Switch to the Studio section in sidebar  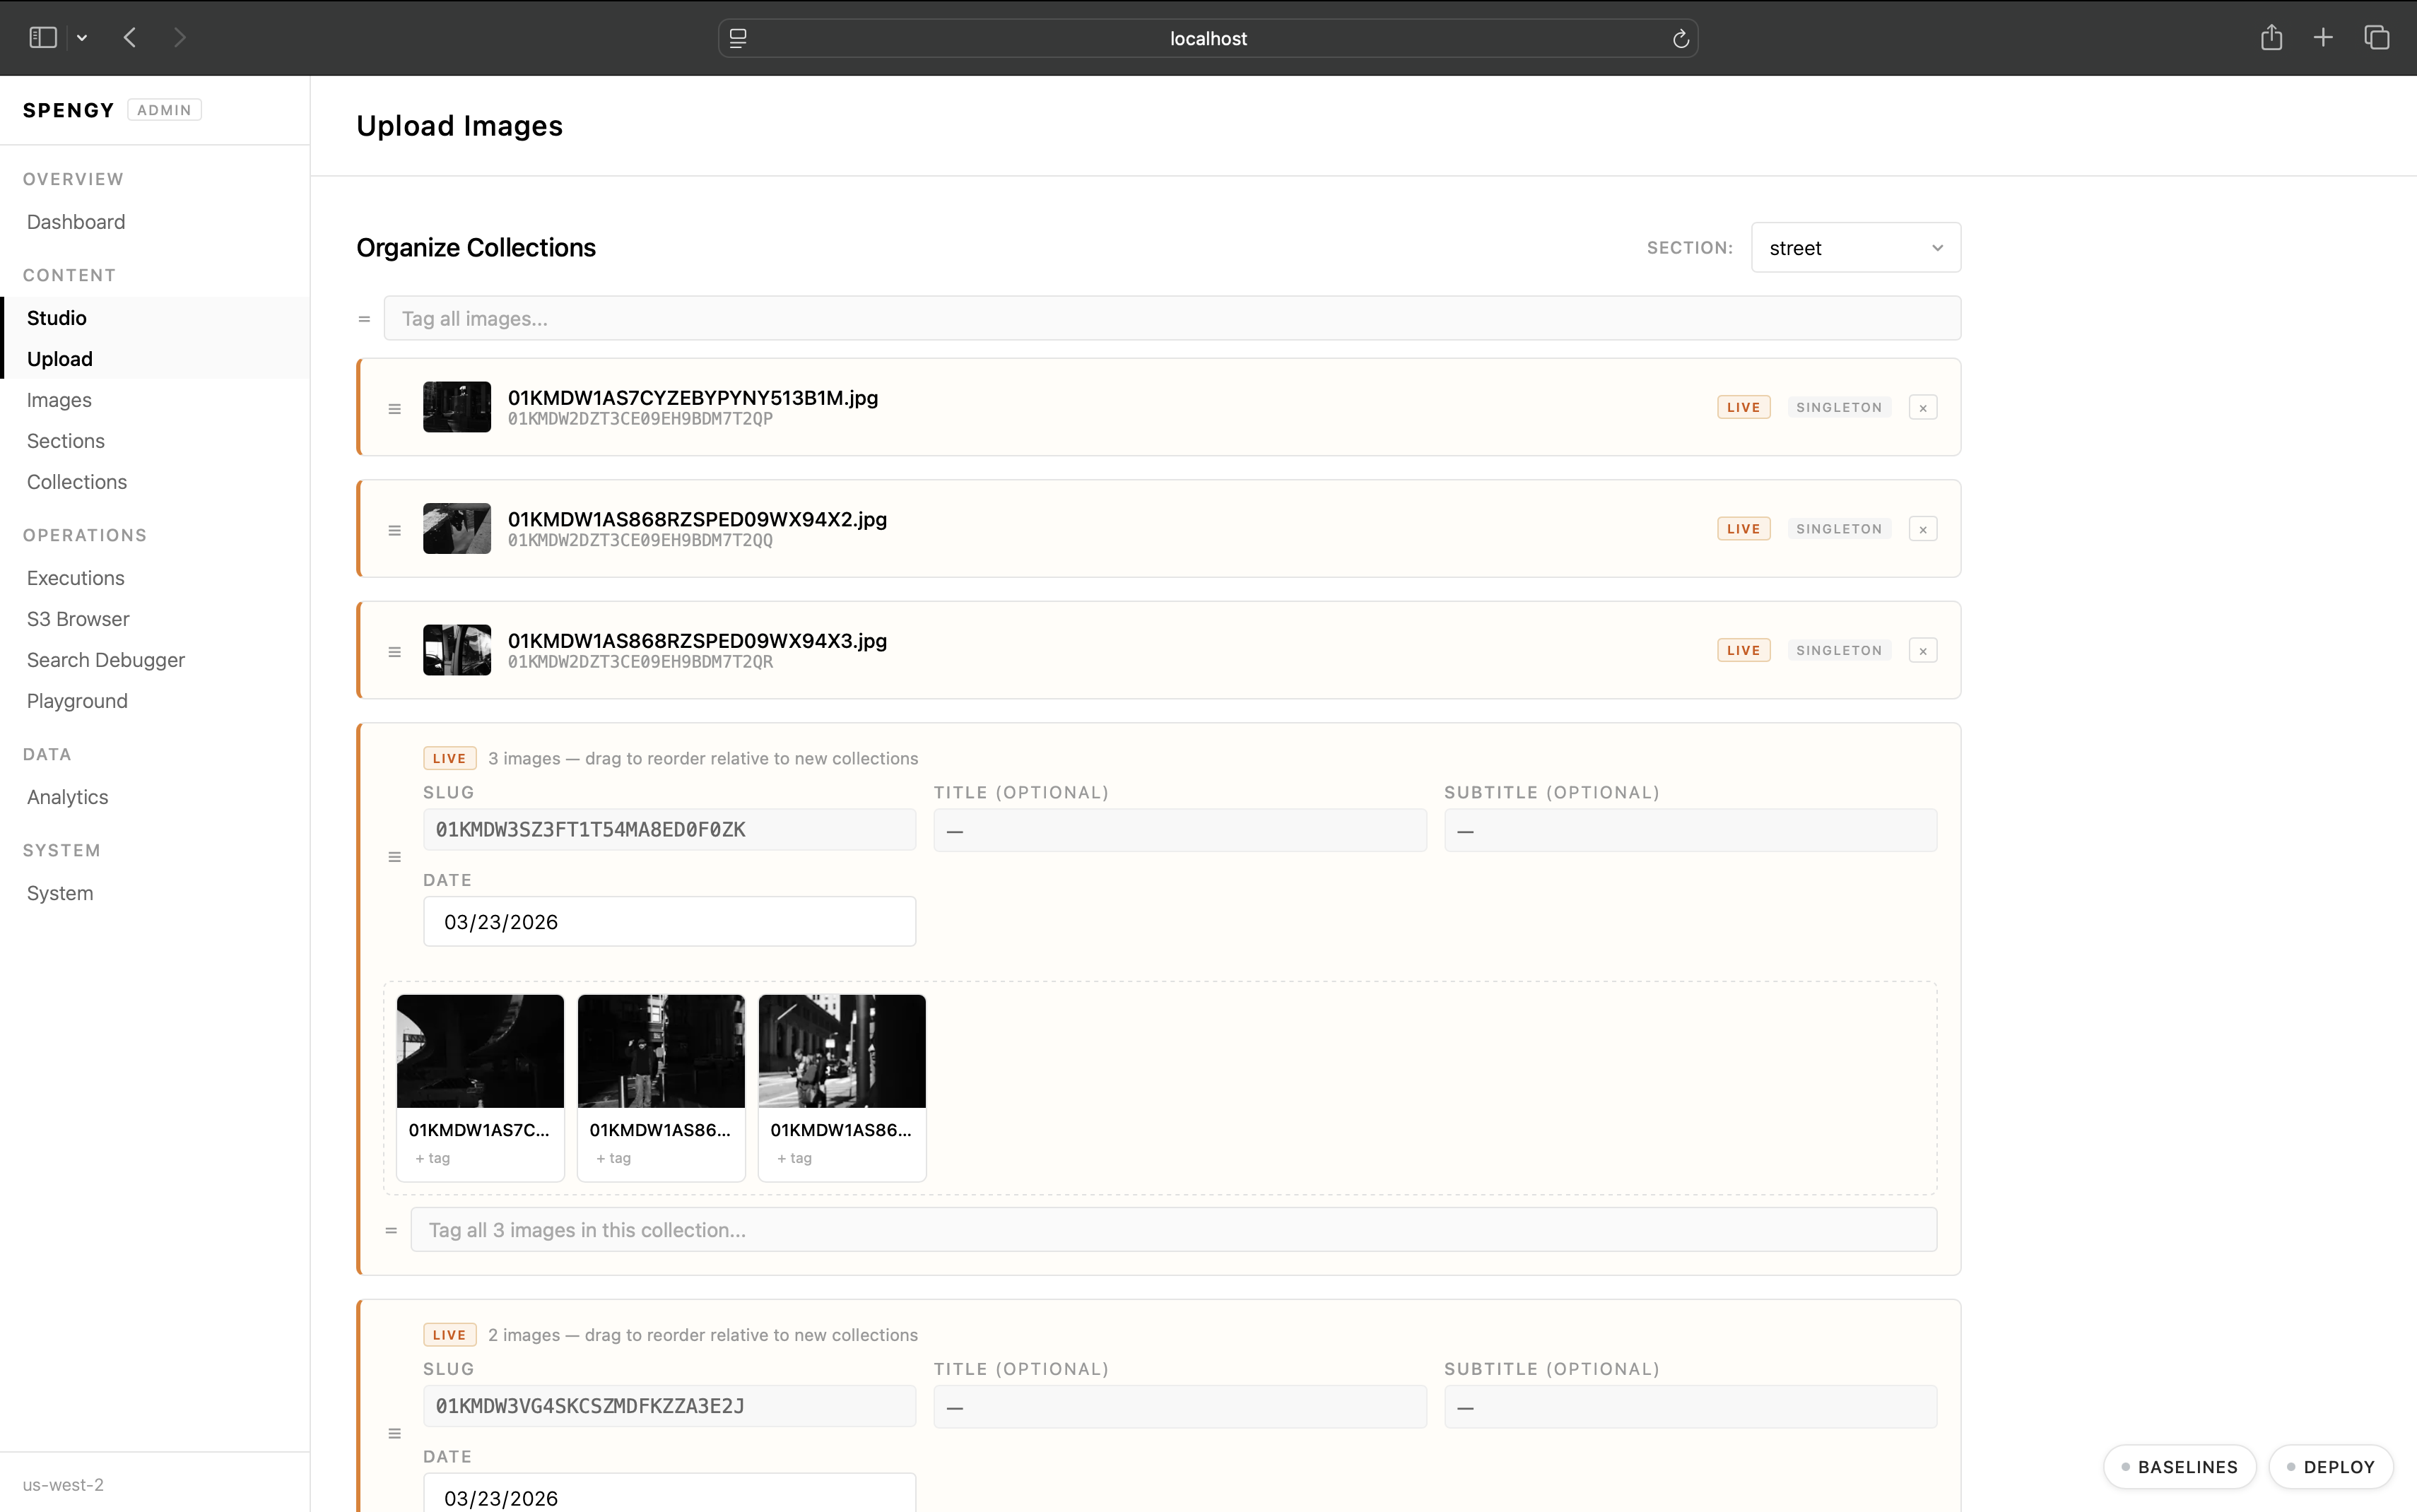pyautogui.click(x=57, y=318)
